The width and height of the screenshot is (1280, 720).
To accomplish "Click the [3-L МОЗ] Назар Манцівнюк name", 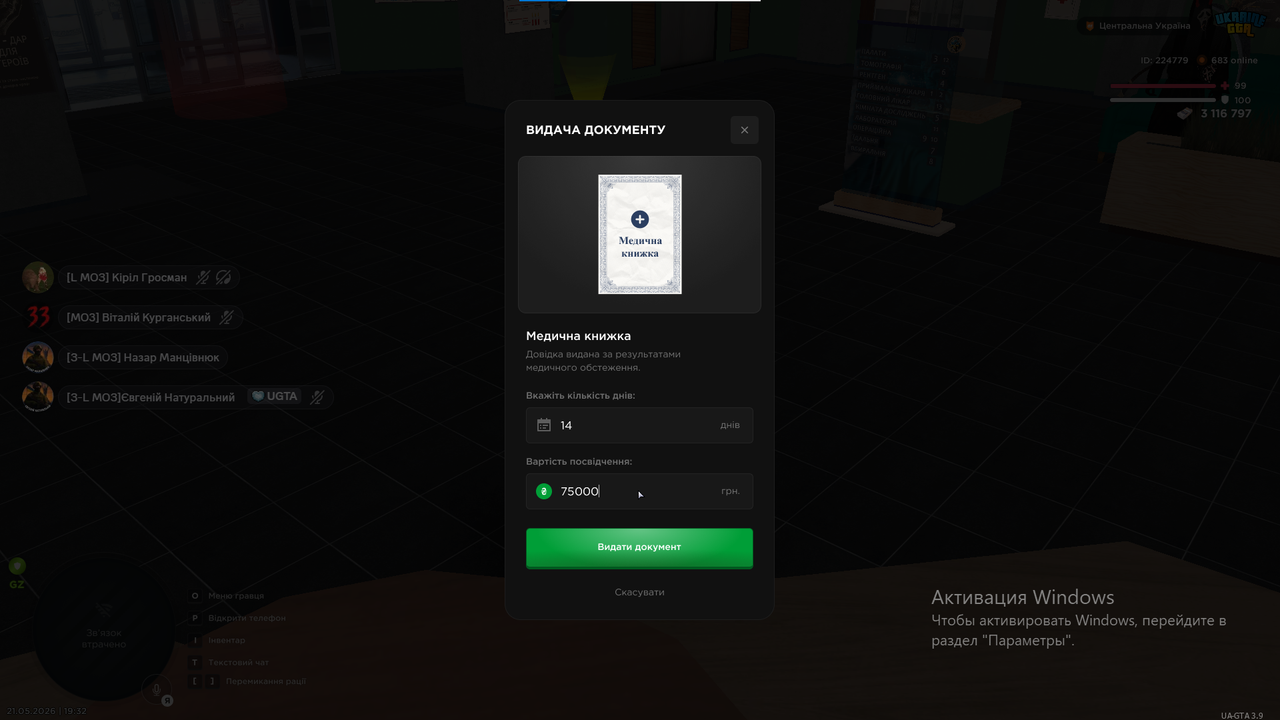I will coord(143,357).
